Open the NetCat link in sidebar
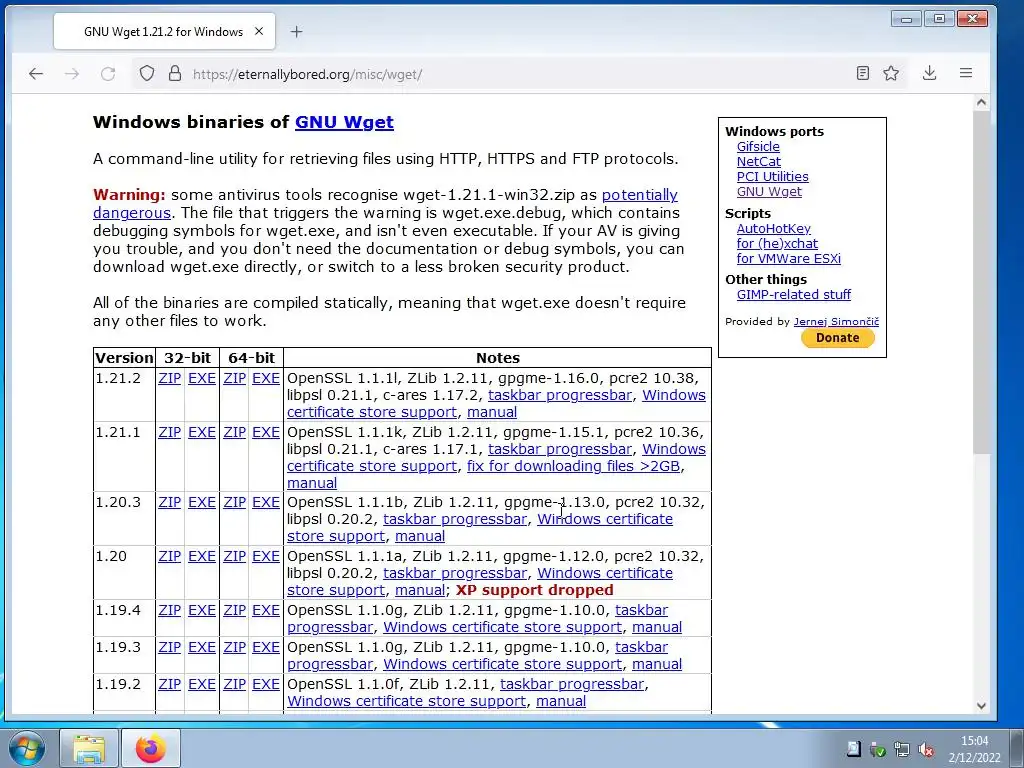Viewport: 1024px width, 768px height. coord(758,161)
